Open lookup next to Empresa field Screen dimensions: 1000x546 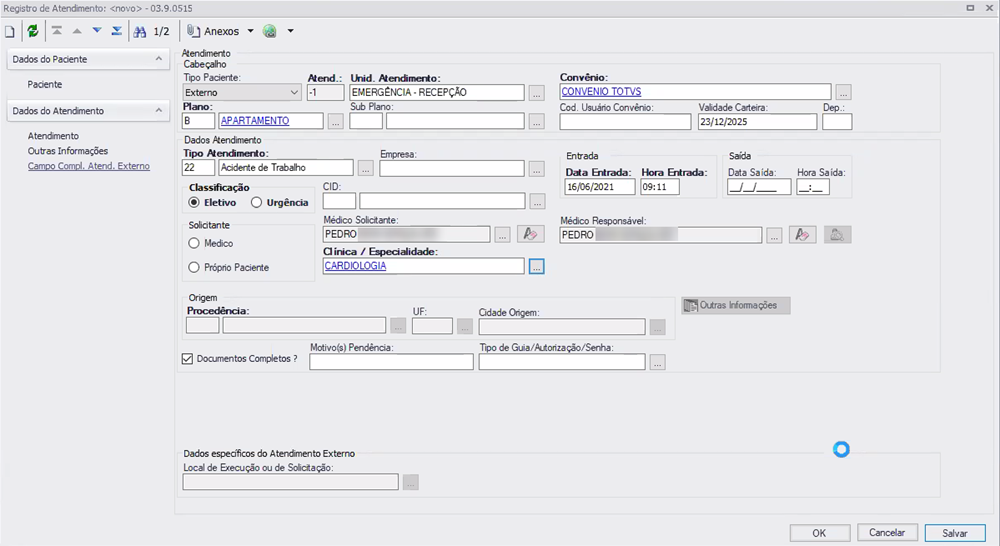click(x=537, y=169)
